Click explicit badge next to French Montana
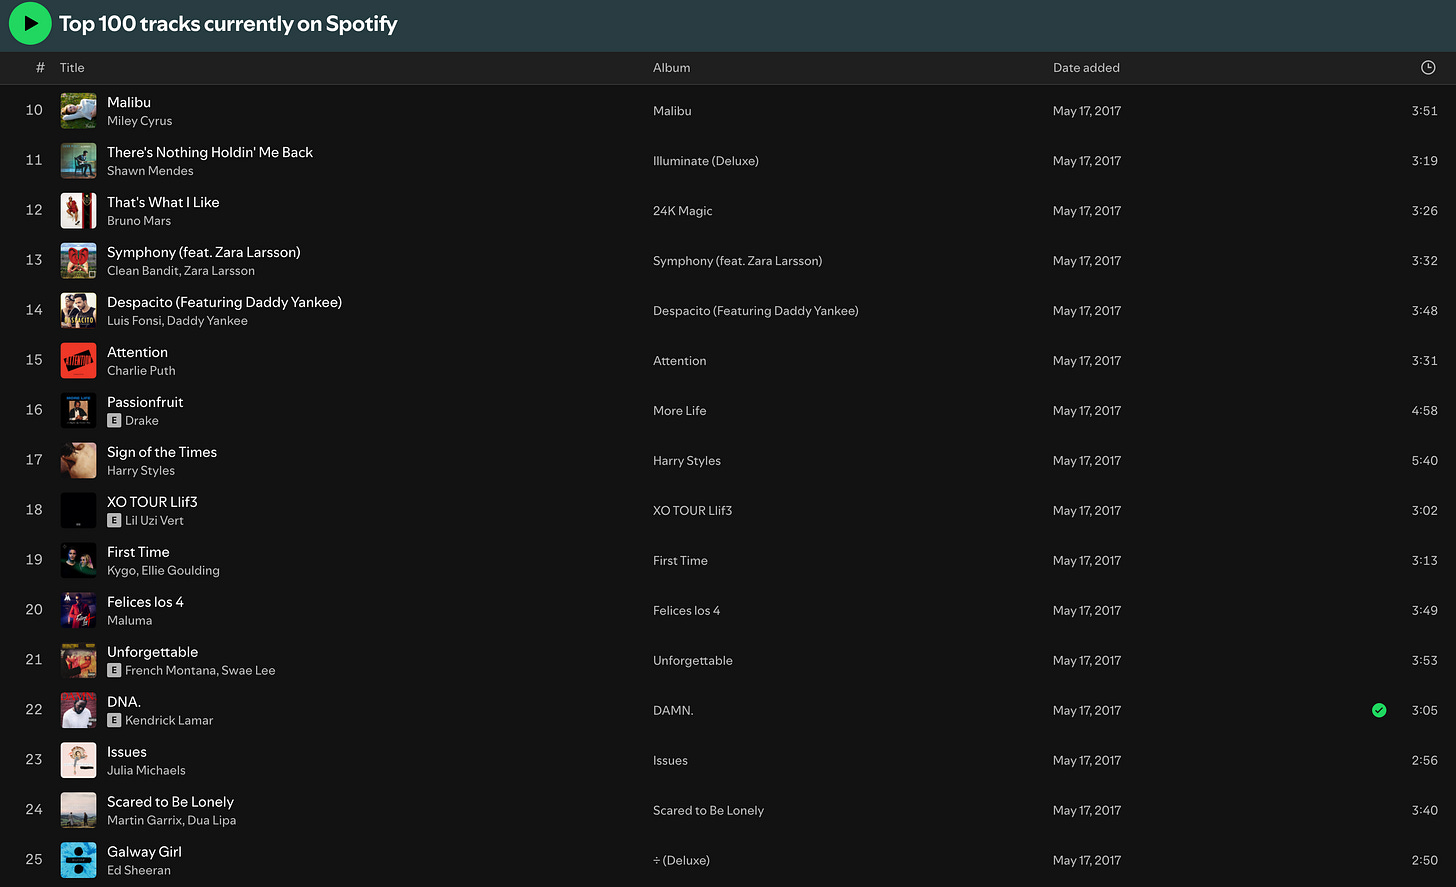 click(x=114, y=671)
